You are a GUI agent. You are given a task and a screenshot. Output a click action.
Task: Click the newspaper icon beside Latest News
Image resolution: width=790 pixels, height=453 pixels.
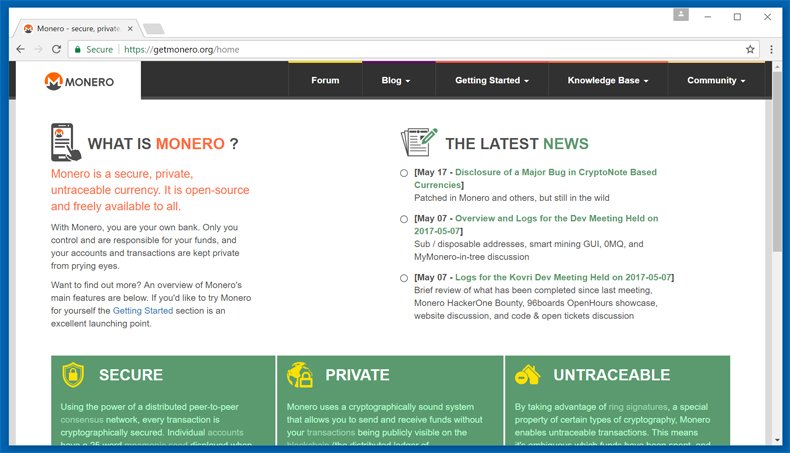[419, 142]
